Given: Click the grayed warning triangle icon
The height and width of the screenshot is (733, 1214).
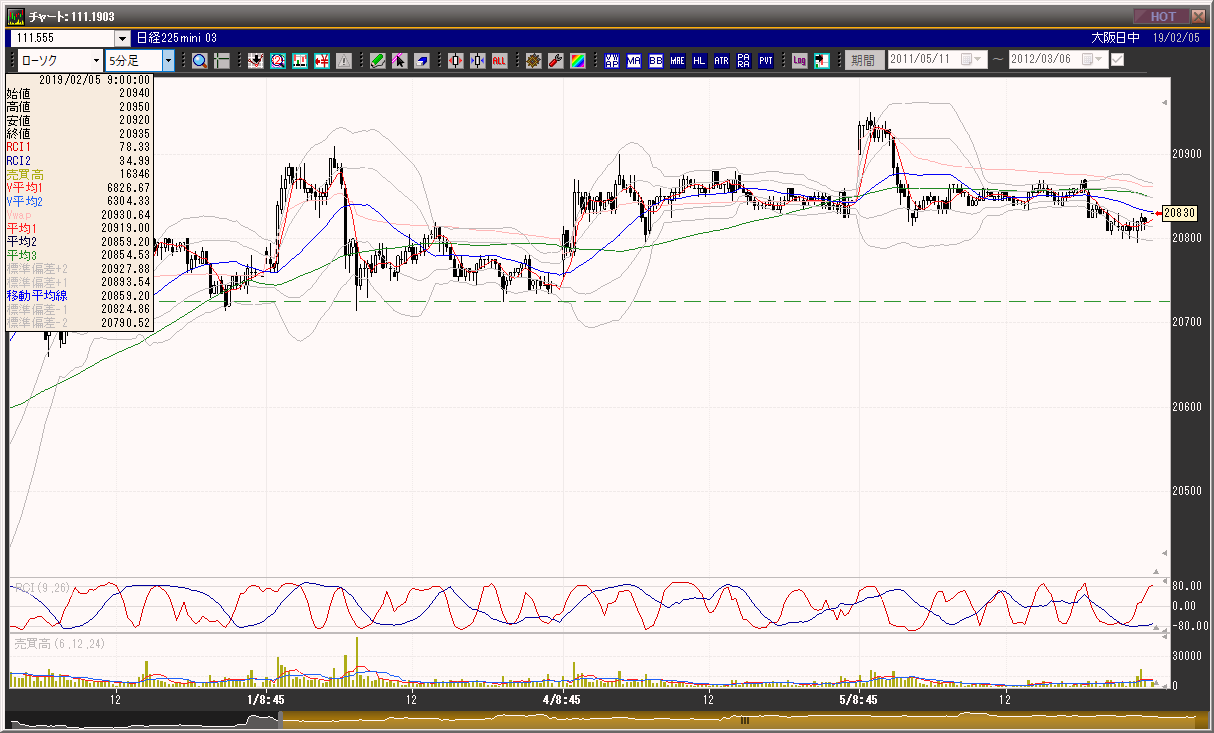Looking at the screenshot, I should pyautogui.click(x=343, y=61).
